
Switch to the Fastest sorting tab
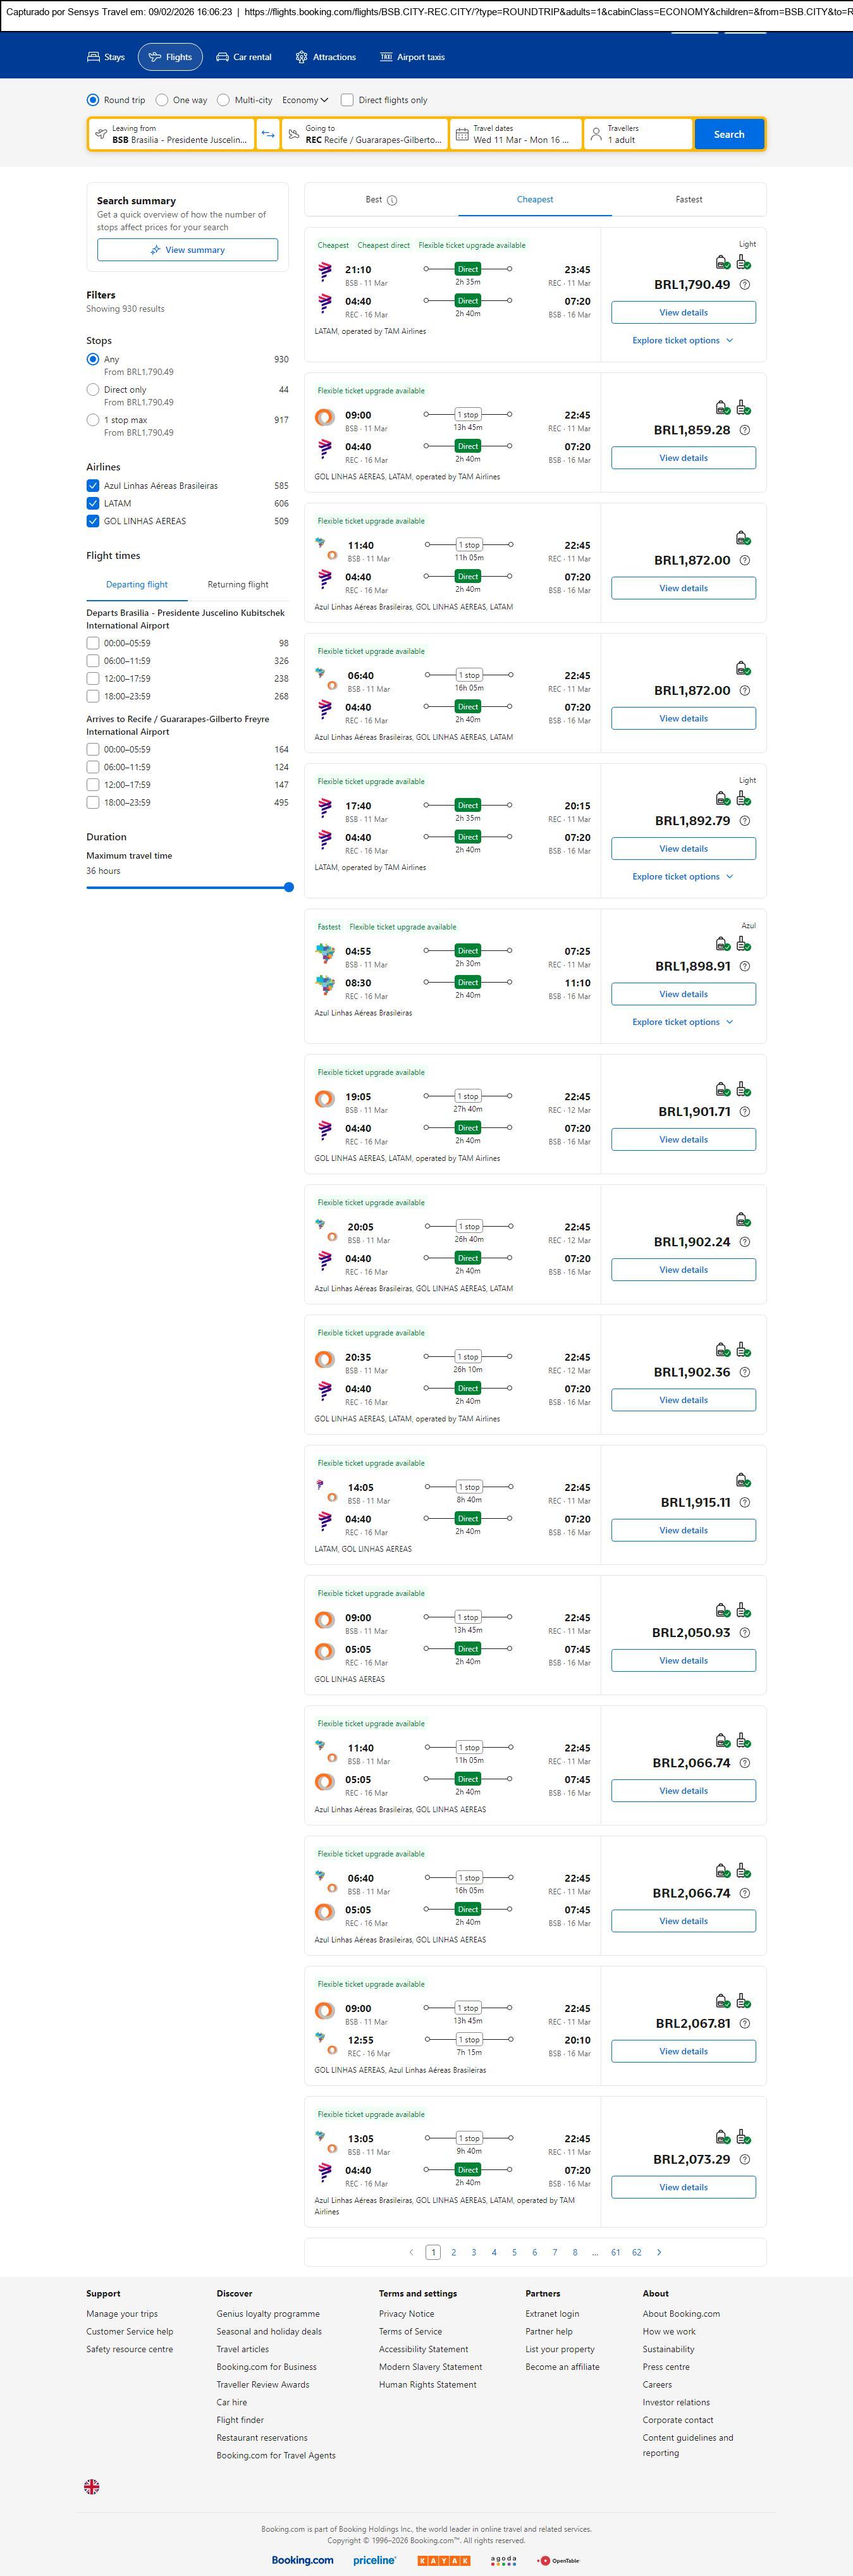[x=688, y=199]
